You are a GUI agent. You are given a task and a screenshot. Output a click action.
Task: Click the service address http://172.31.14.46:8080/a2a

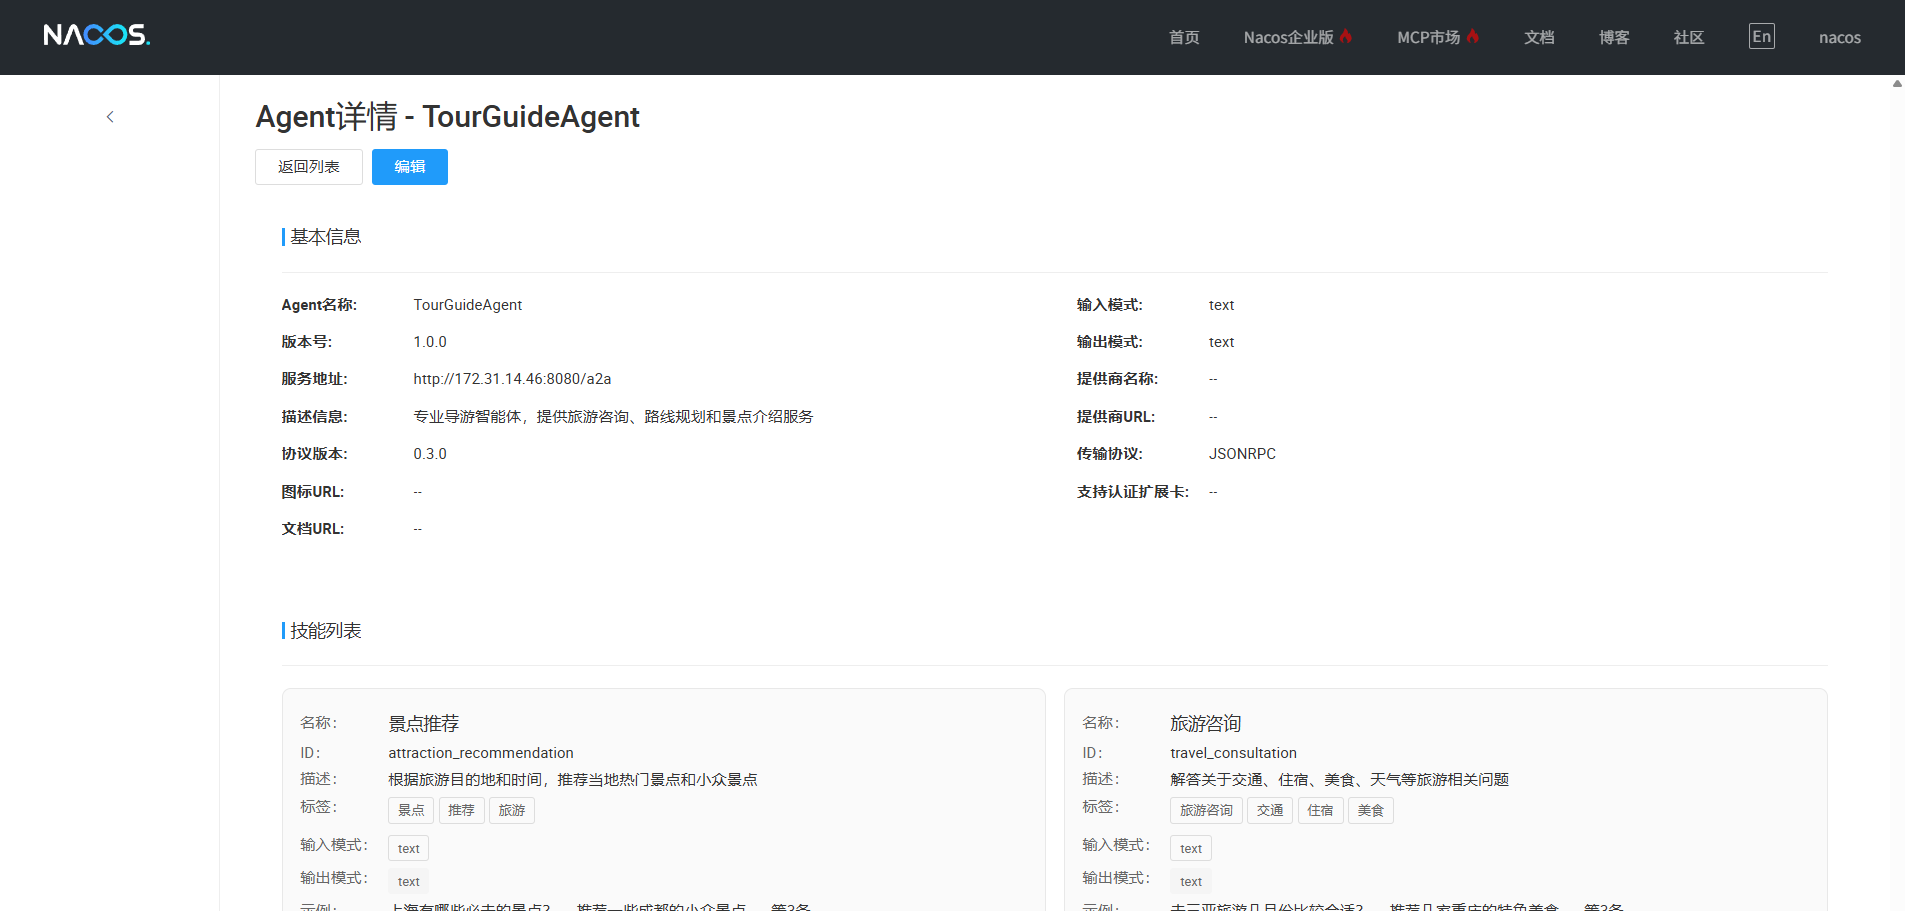coord(512,379)
